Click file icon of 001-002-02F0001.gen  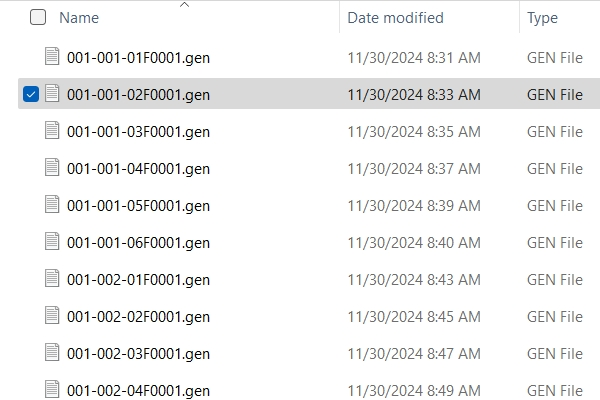53,316
